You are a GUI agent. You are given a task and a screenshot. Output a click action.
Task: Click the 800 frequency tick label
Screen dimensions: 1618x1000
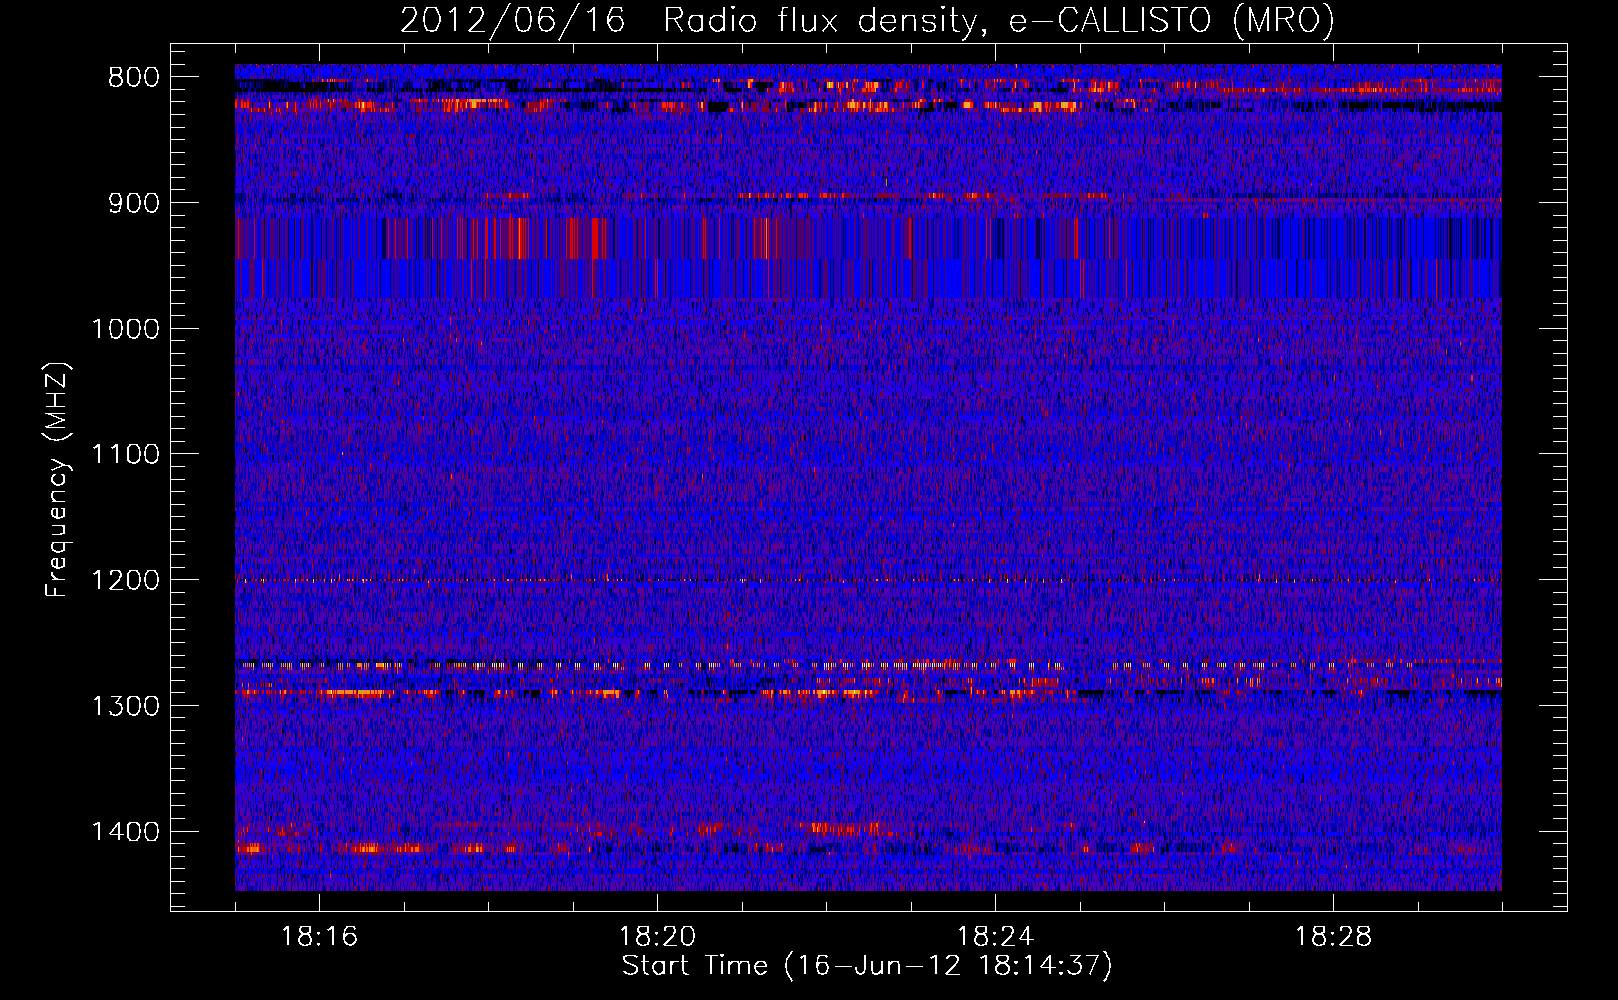[x=134, y=78]
